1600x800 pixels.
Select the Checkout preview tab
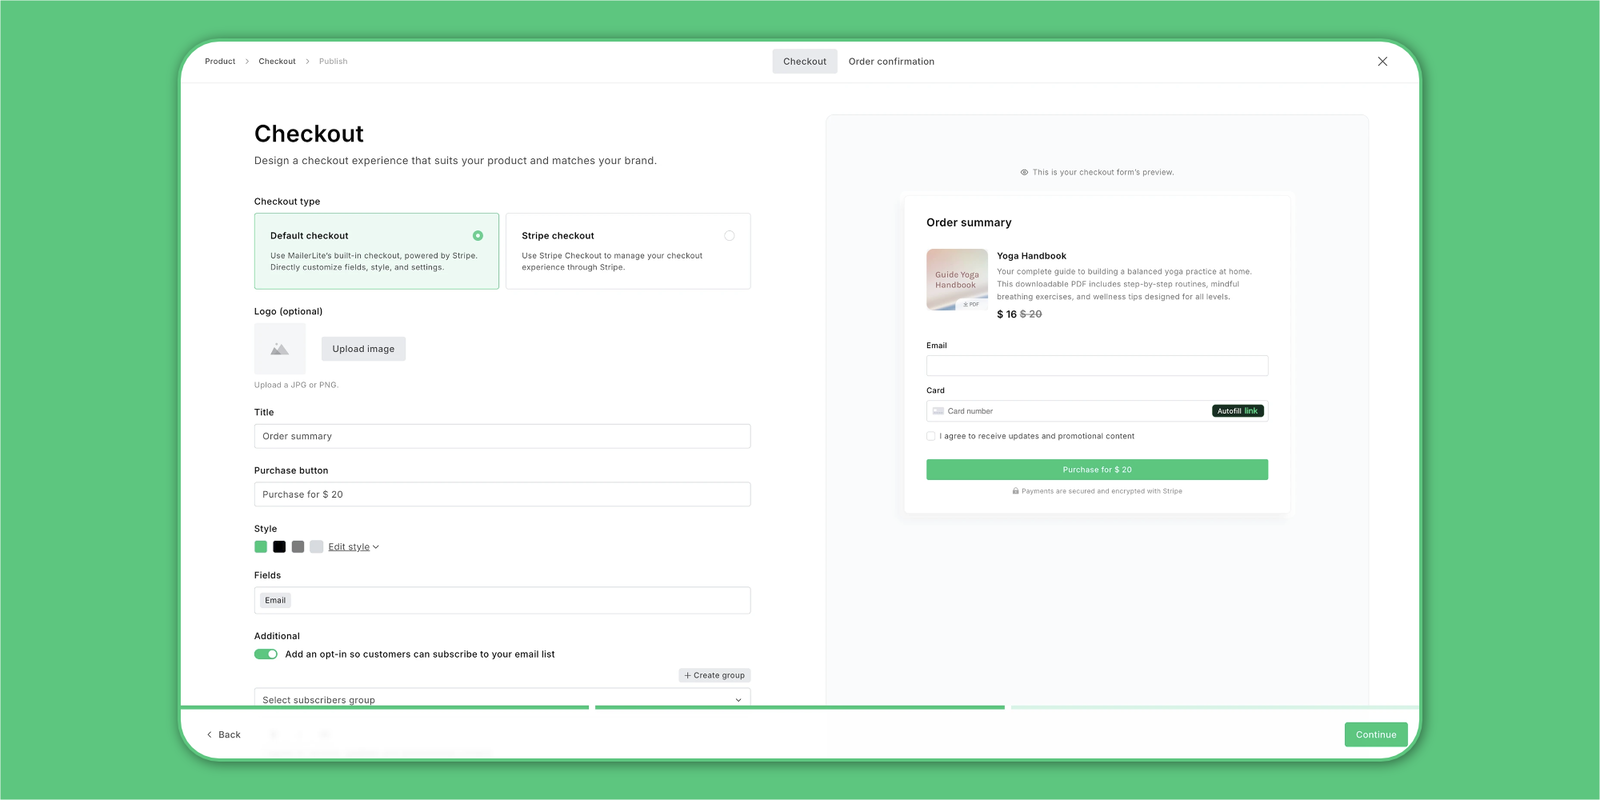pyautogui.click(x=804, y=62)
